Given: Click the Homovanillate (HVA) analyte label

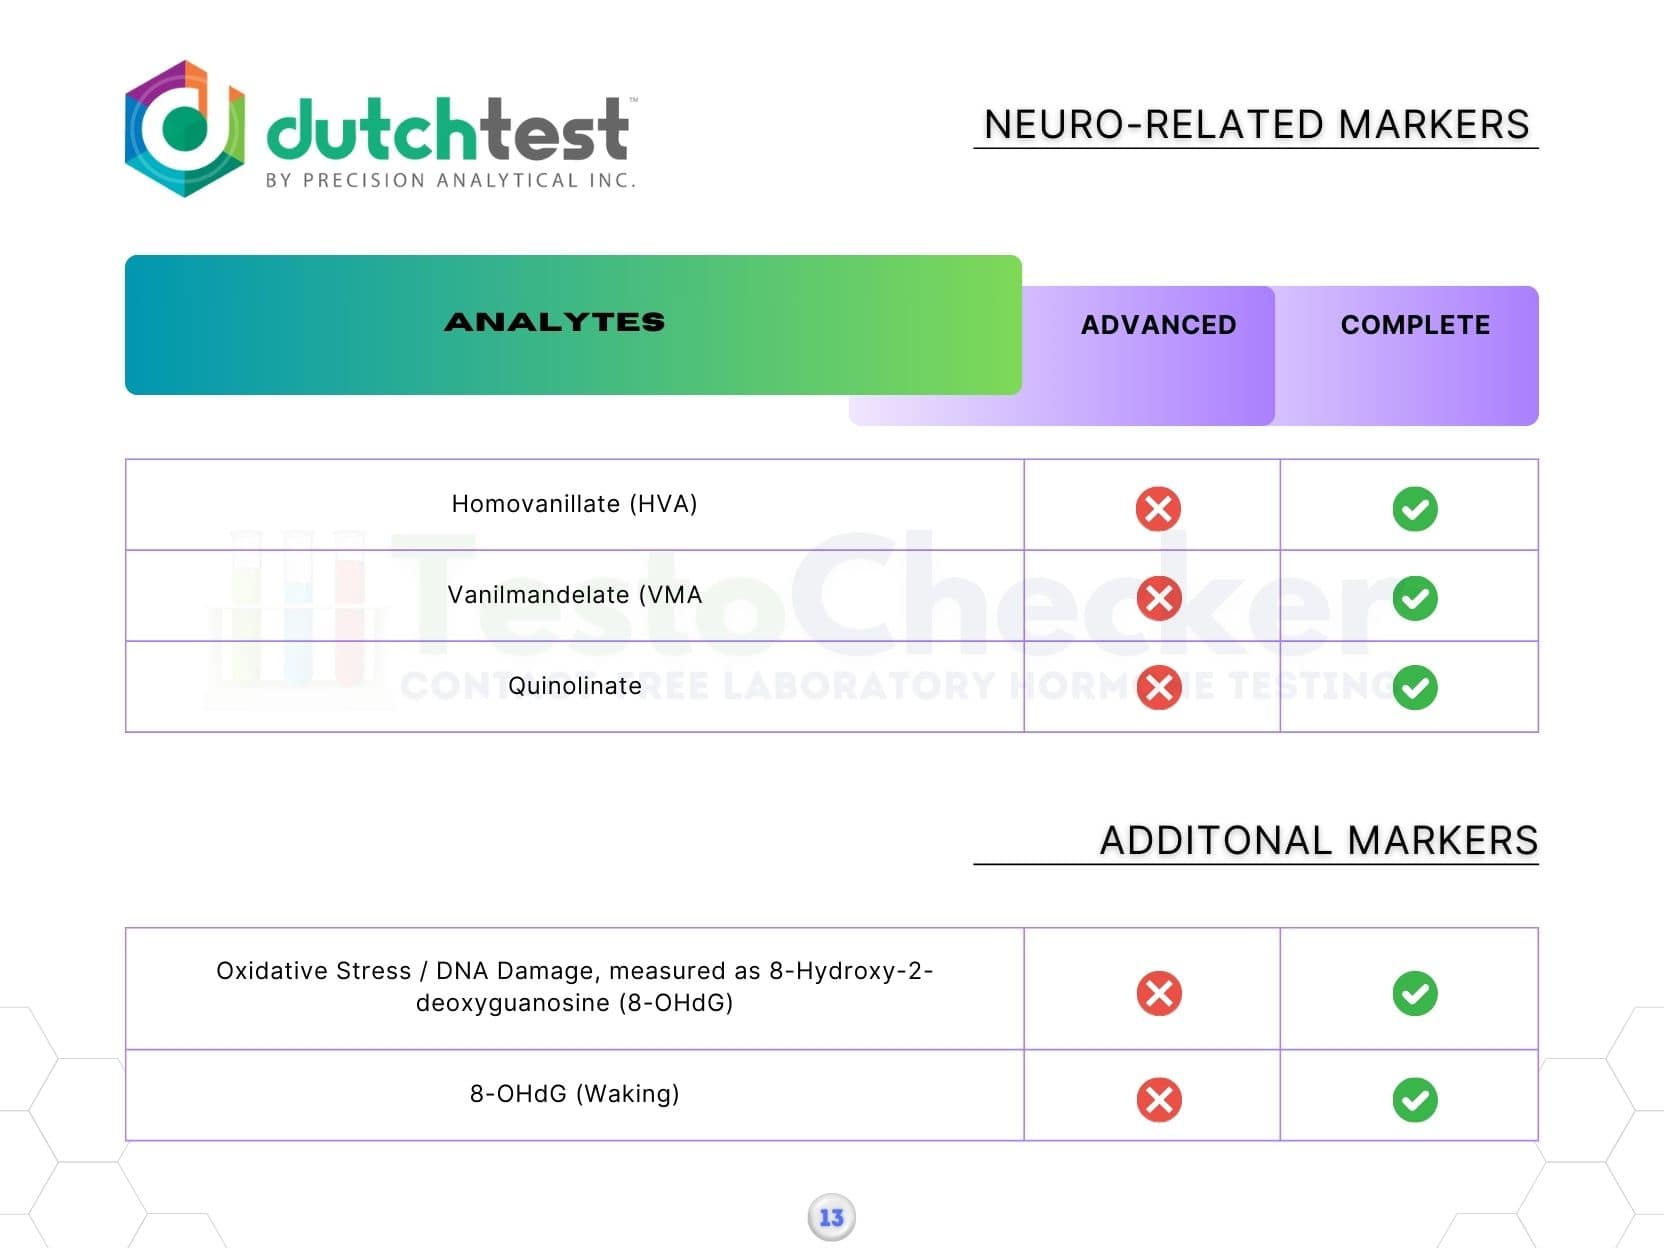Looking at the screenshot, I should click(574, 504).
